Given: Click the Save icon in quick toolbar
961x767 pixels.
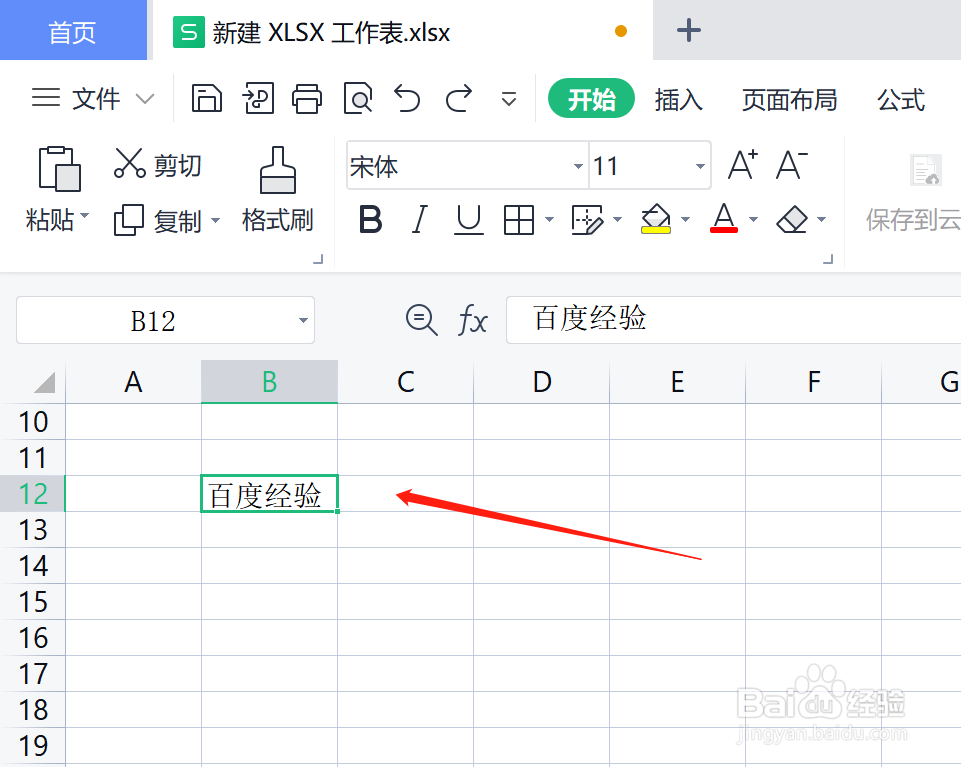Looking at the screenshot, I should coord(207,98).
